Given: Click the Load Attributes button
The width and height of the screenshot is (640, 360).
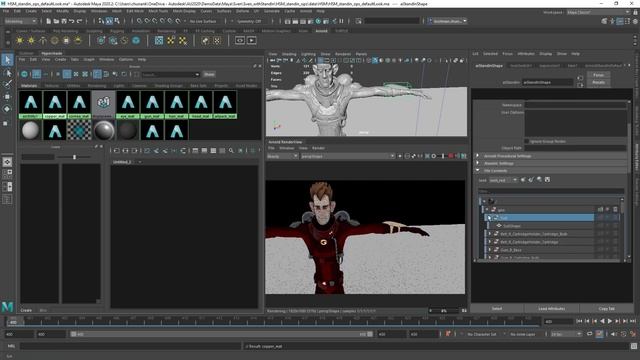Looking at the screenshot, I should click(x=551, y=309).
